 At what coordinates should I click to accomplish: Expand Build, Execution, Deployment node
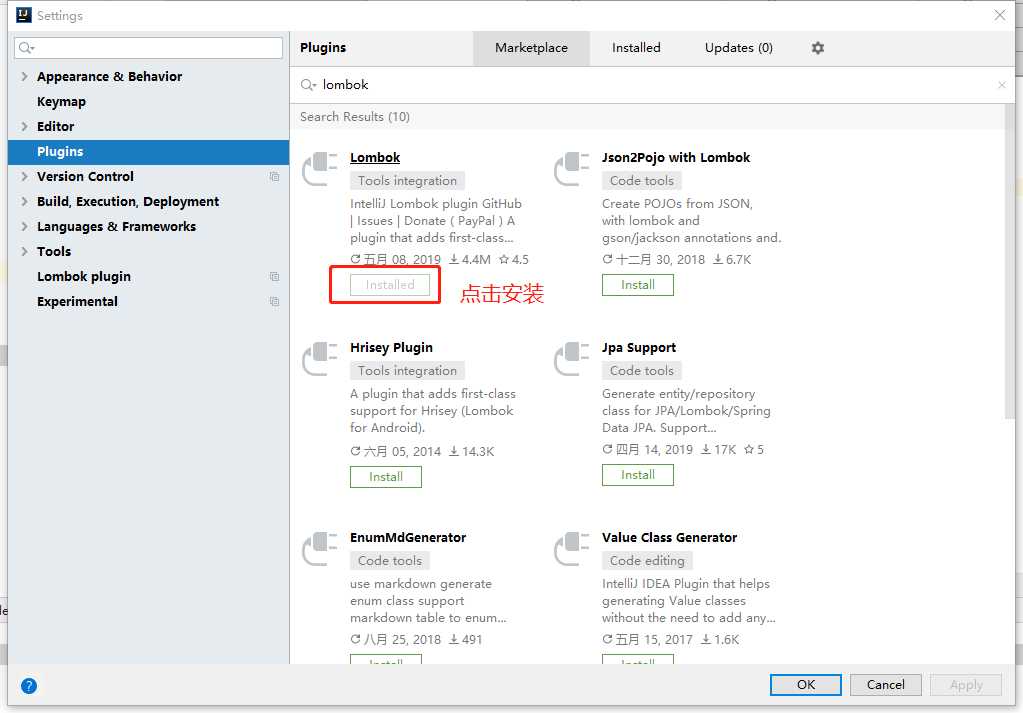coord(24,202)
